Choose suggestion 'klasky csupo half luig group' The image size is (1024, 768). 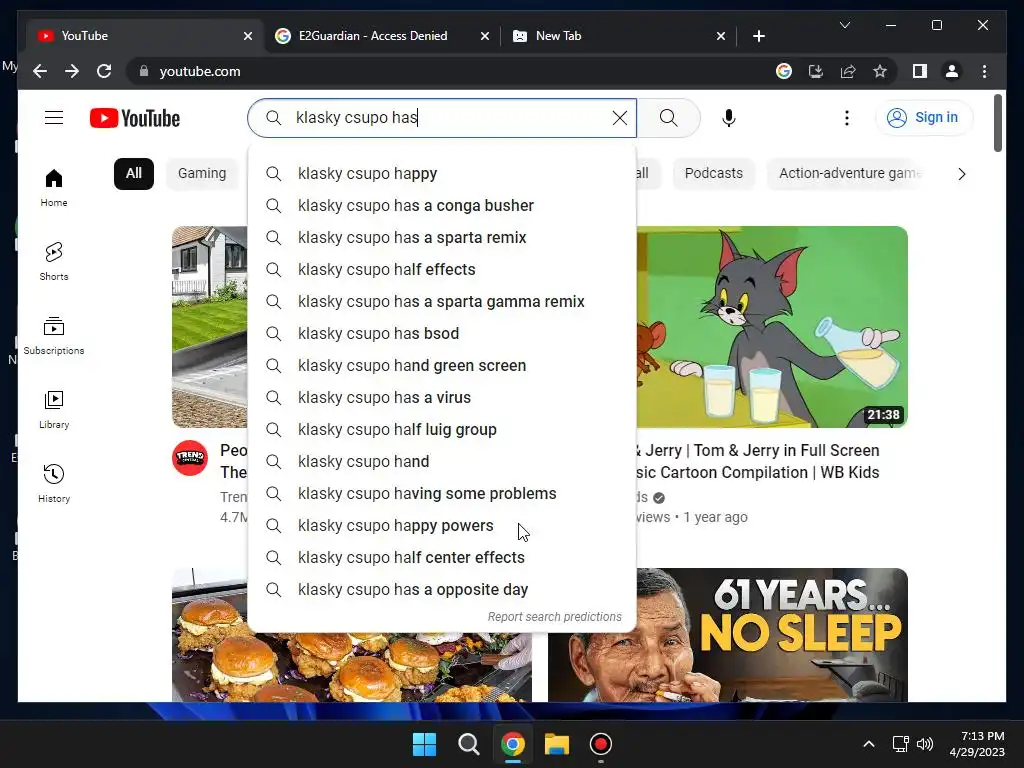(x=441, y=430)
